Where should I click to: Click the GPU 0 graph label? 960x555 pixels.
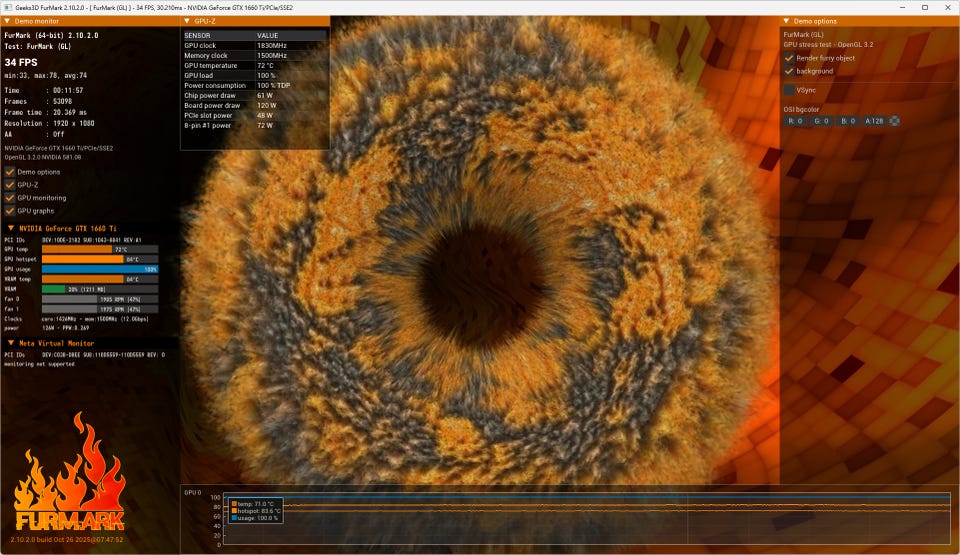192,493
